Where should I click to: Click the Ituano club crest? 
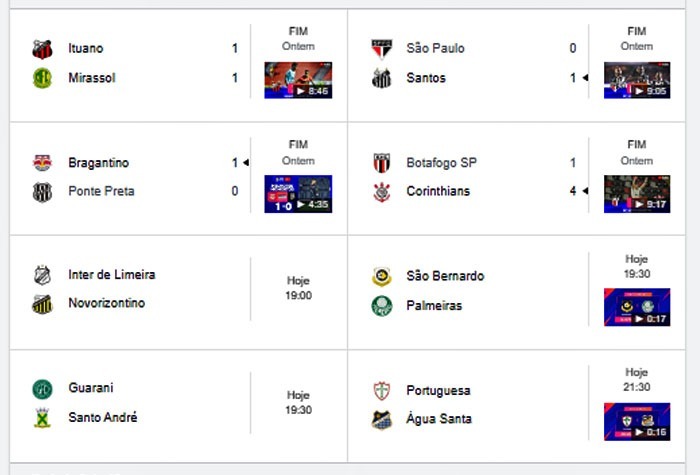[42, 49]
